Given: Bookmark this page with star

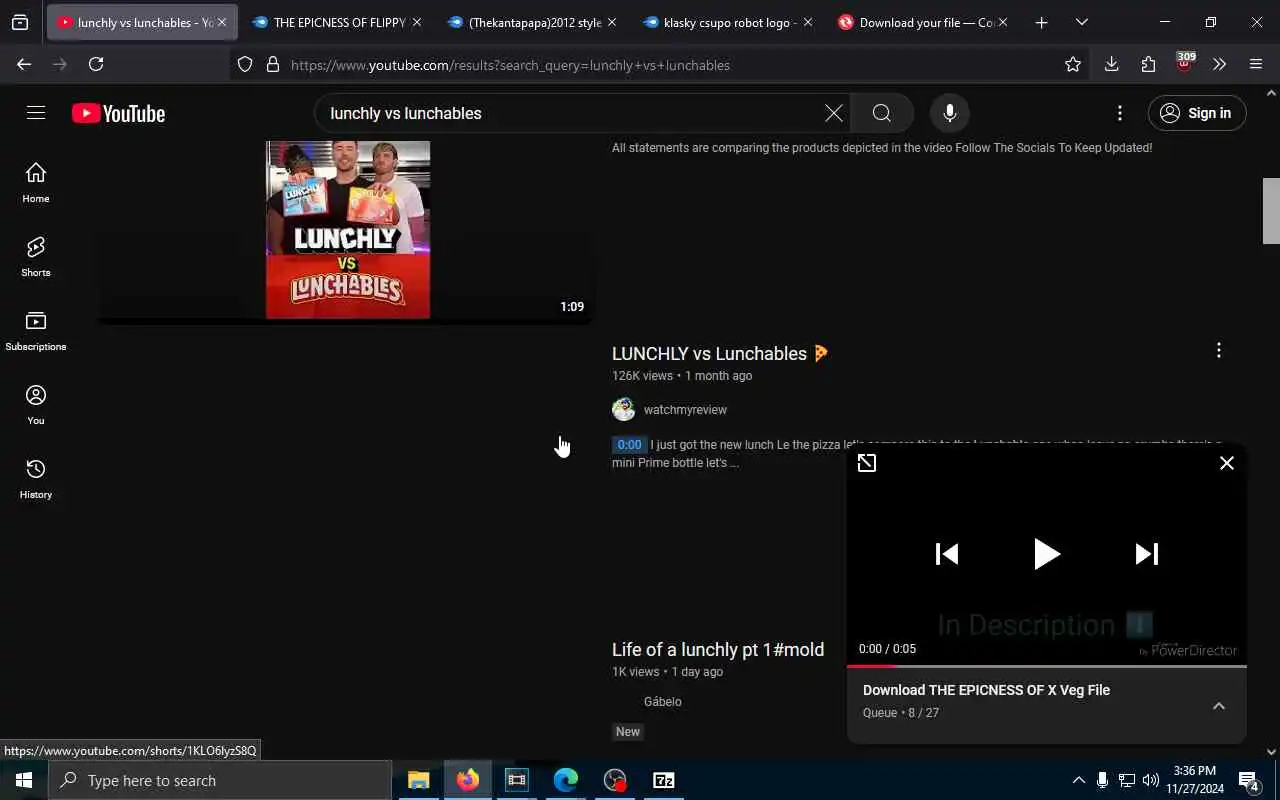Looking at the screenshot, I should (1073, 64).
